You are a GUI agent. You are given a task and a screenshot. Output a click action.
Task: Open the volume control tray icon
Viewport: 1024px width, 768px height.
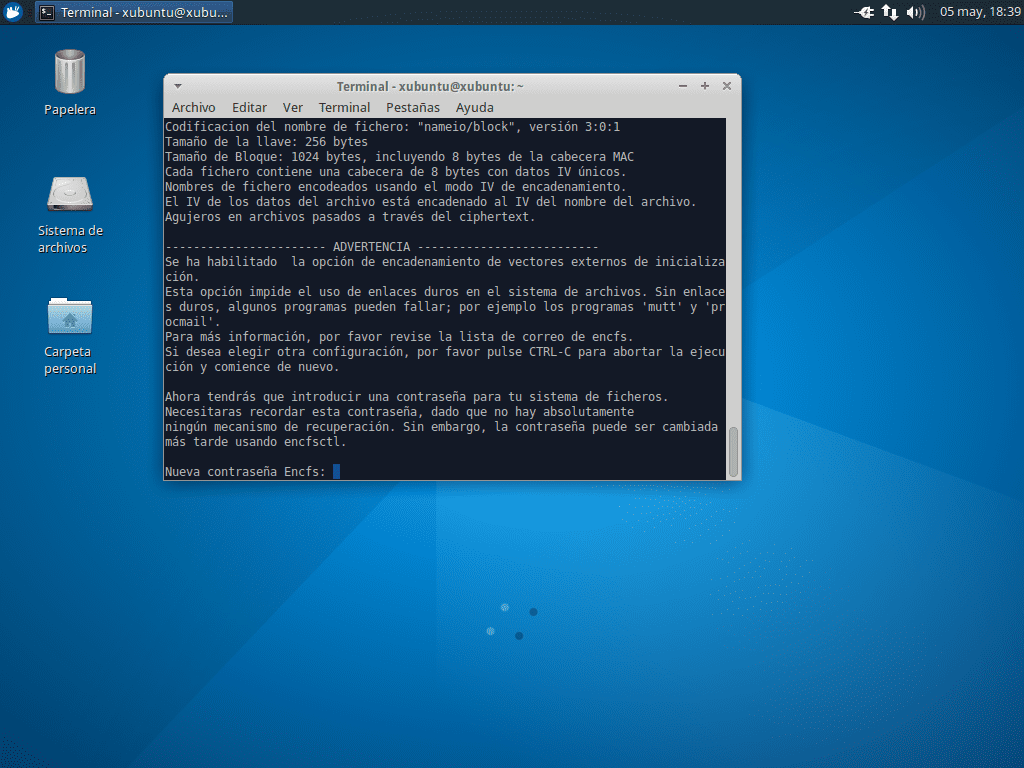tap(914, 12)
